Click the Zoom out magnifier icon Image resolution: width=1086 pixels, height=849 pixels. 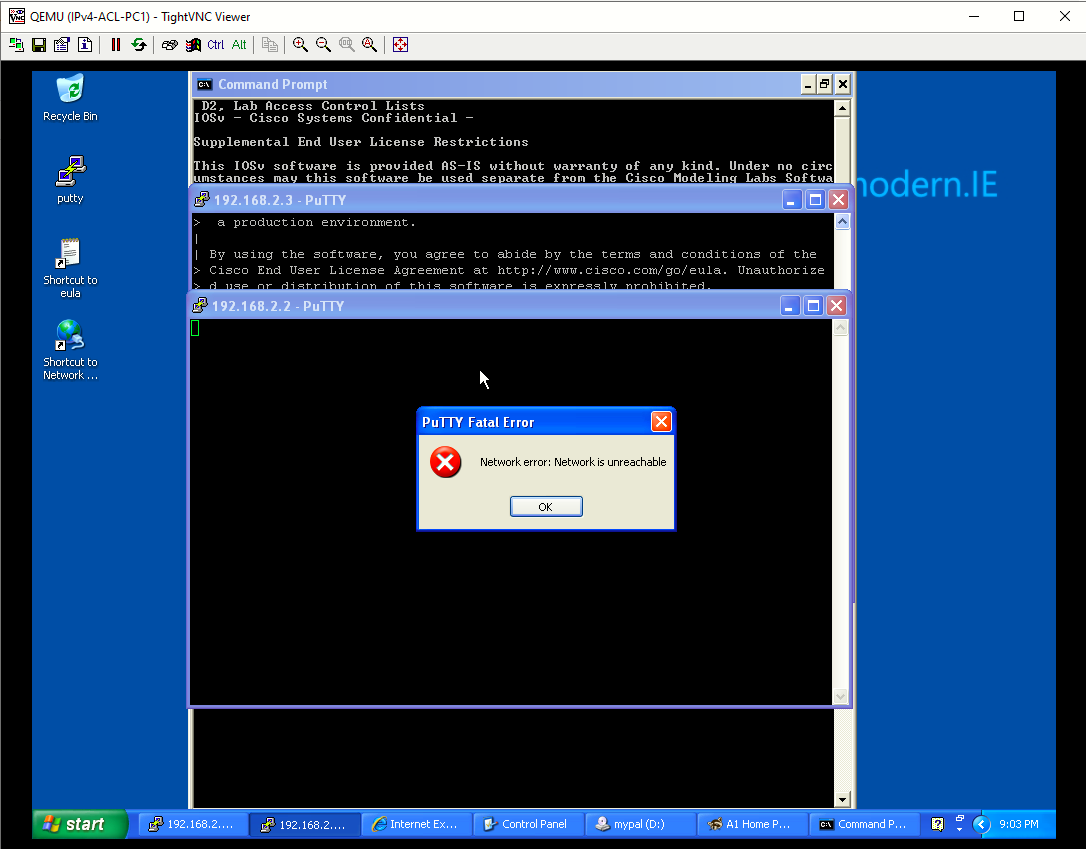[323, 45]
